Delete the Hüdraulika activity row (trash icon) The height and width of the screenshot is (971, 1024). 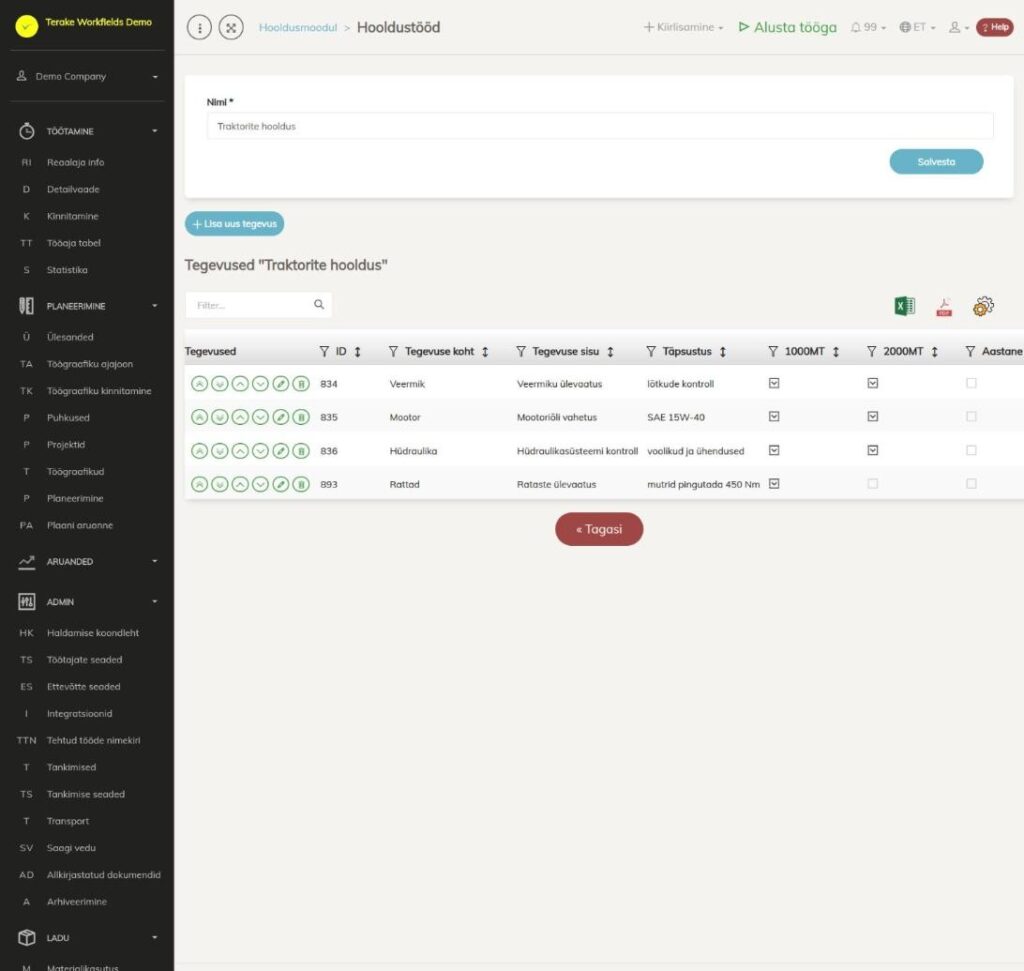tap(301, 451)
